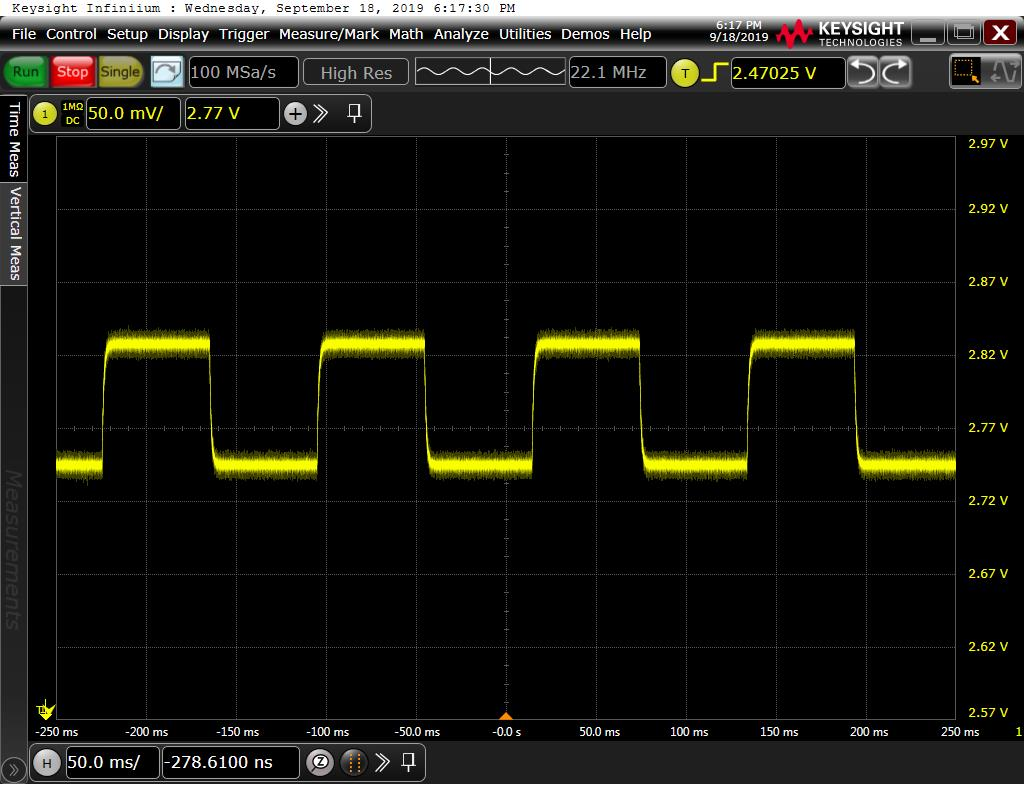Click the channel toolbar pin icon
1034x794 pixels.
click(x=355, y=113)
